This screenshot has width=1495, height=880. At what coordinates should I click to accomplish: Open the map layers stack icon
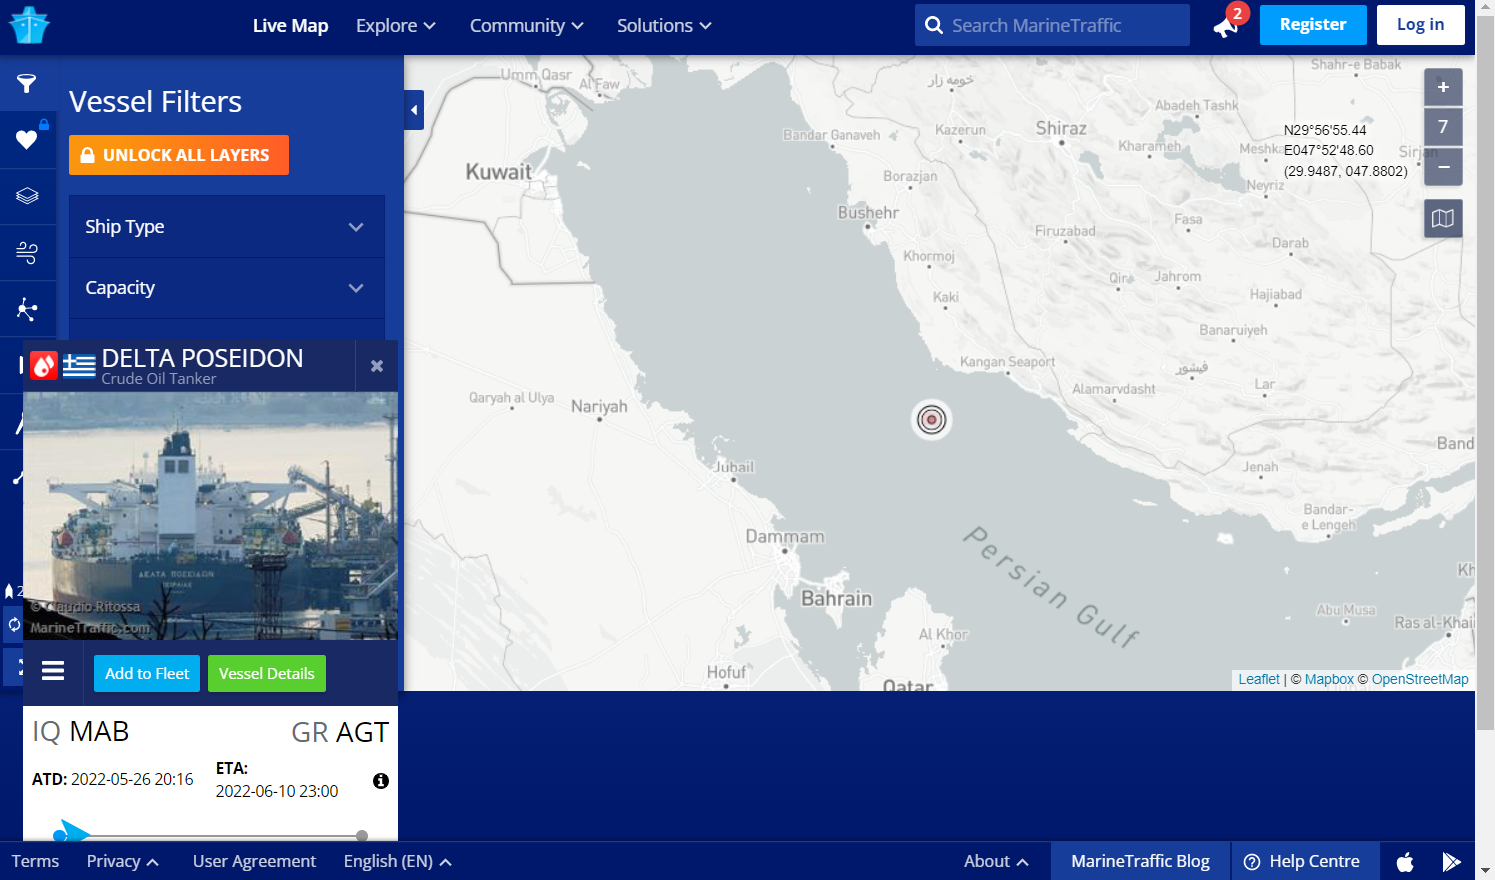pyautogui.click(x=27, y=196)
